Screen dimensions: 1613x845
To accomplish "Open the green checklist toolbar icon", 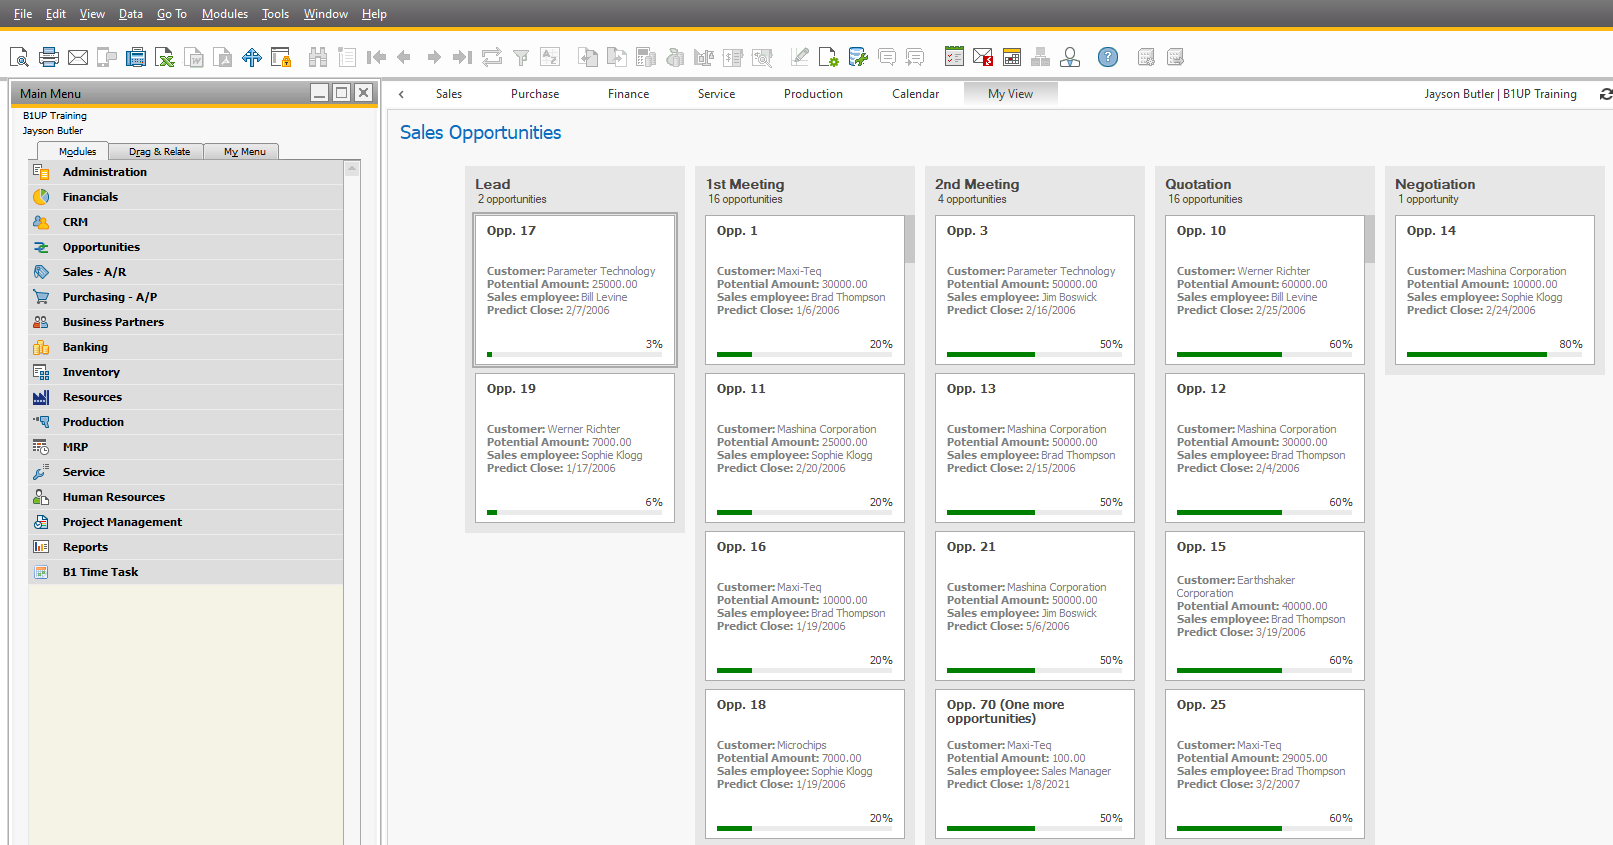I will (x=954, y=57).
